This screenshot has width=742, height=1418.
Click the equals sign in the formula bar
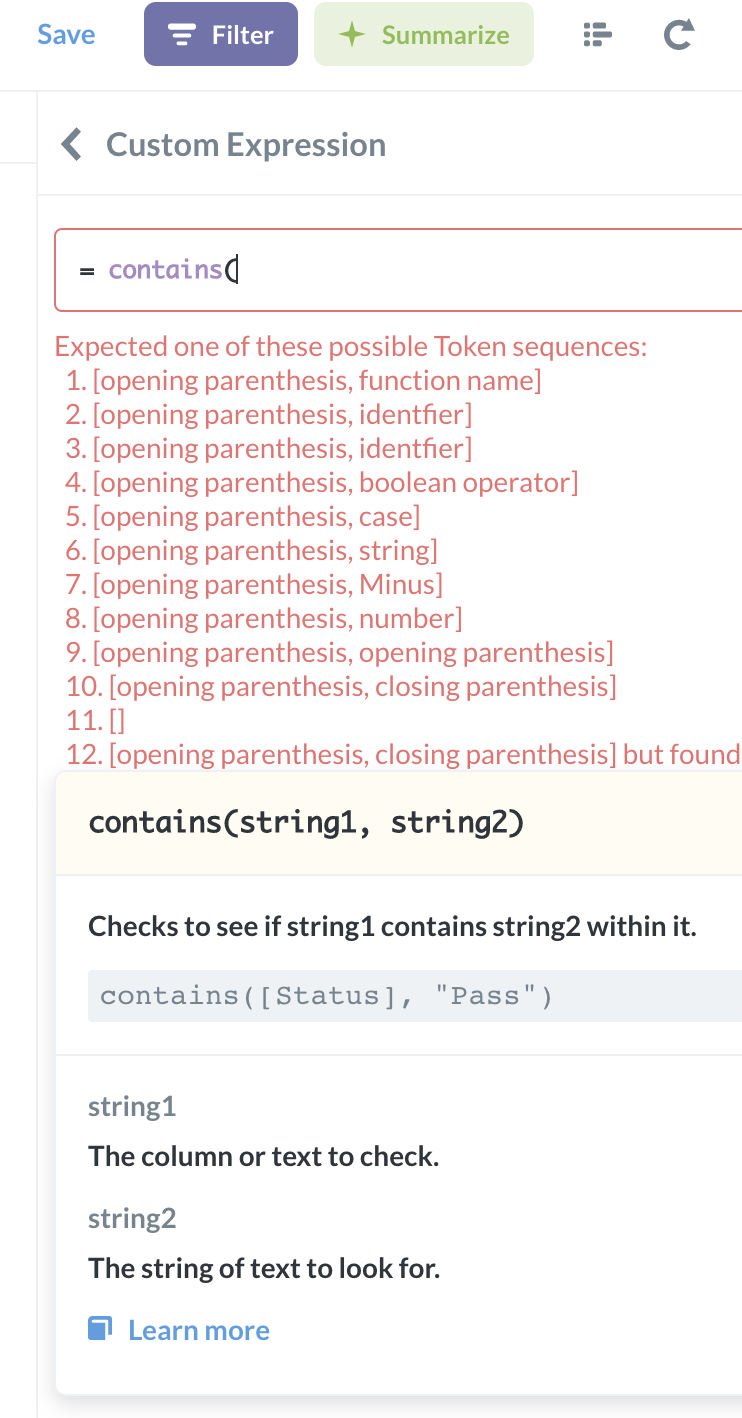(87, 270)
